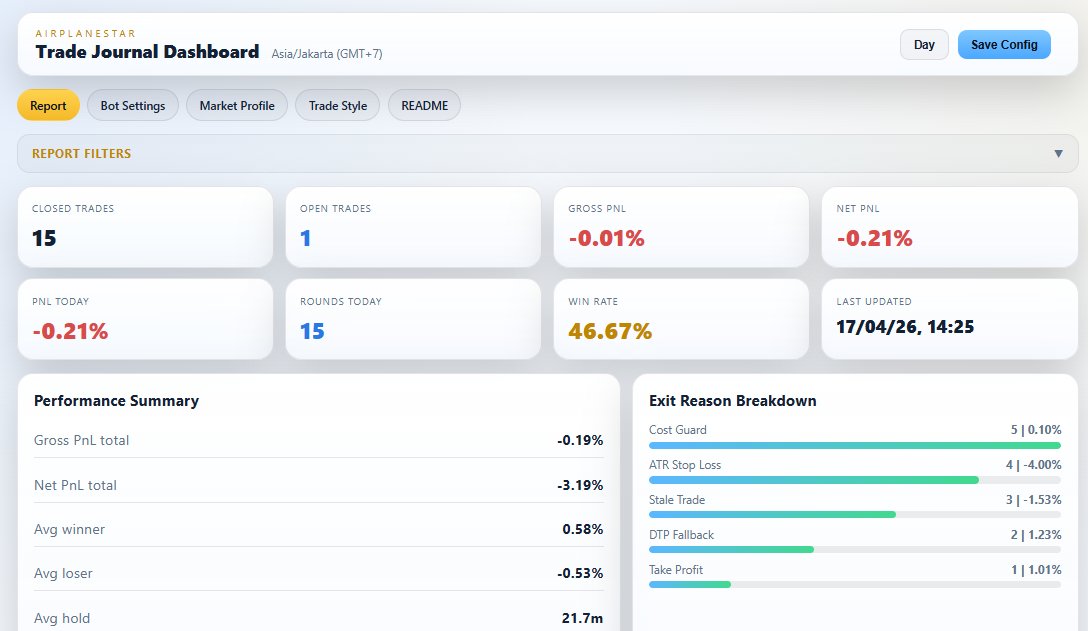Click the Win Rate 46.67% value
This screenshot has width=1088, height=631.
610,331
